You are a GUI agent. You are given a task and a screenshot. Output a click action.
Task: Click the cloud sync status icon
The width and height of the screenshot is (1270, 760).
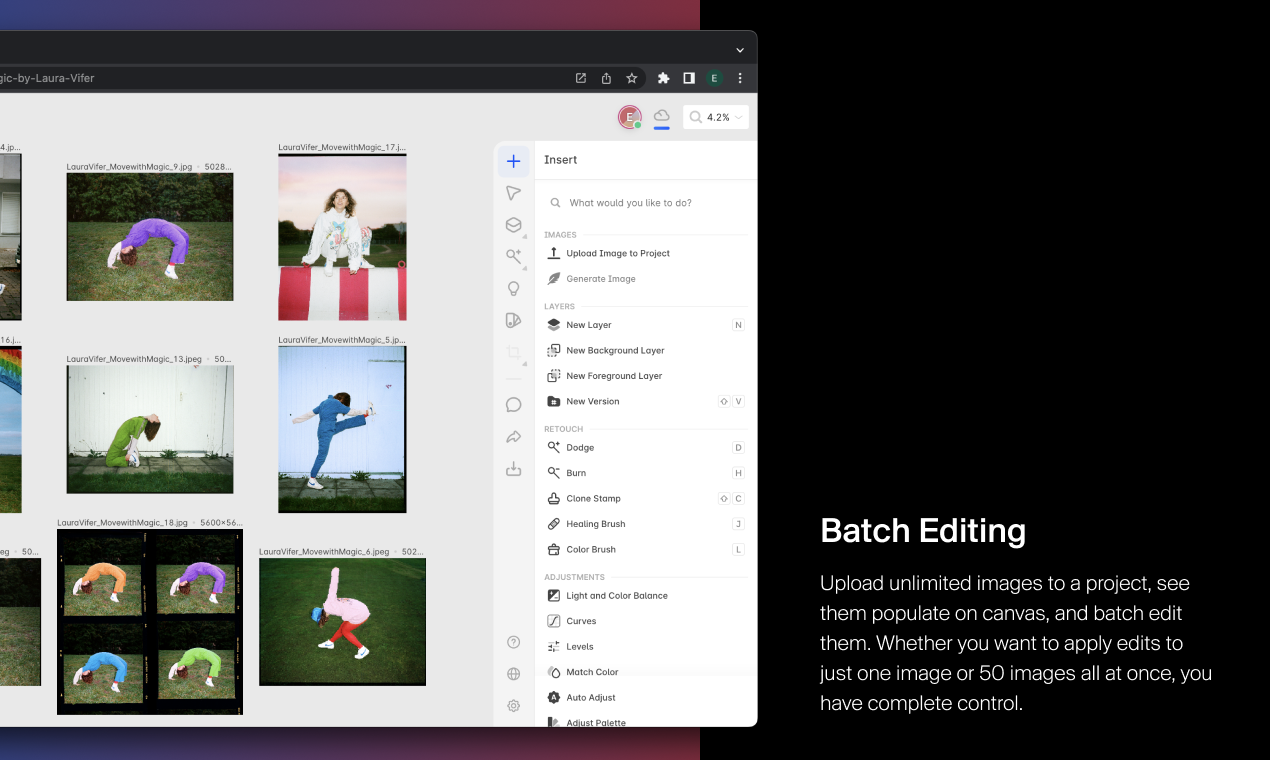[x=661, y=117]
